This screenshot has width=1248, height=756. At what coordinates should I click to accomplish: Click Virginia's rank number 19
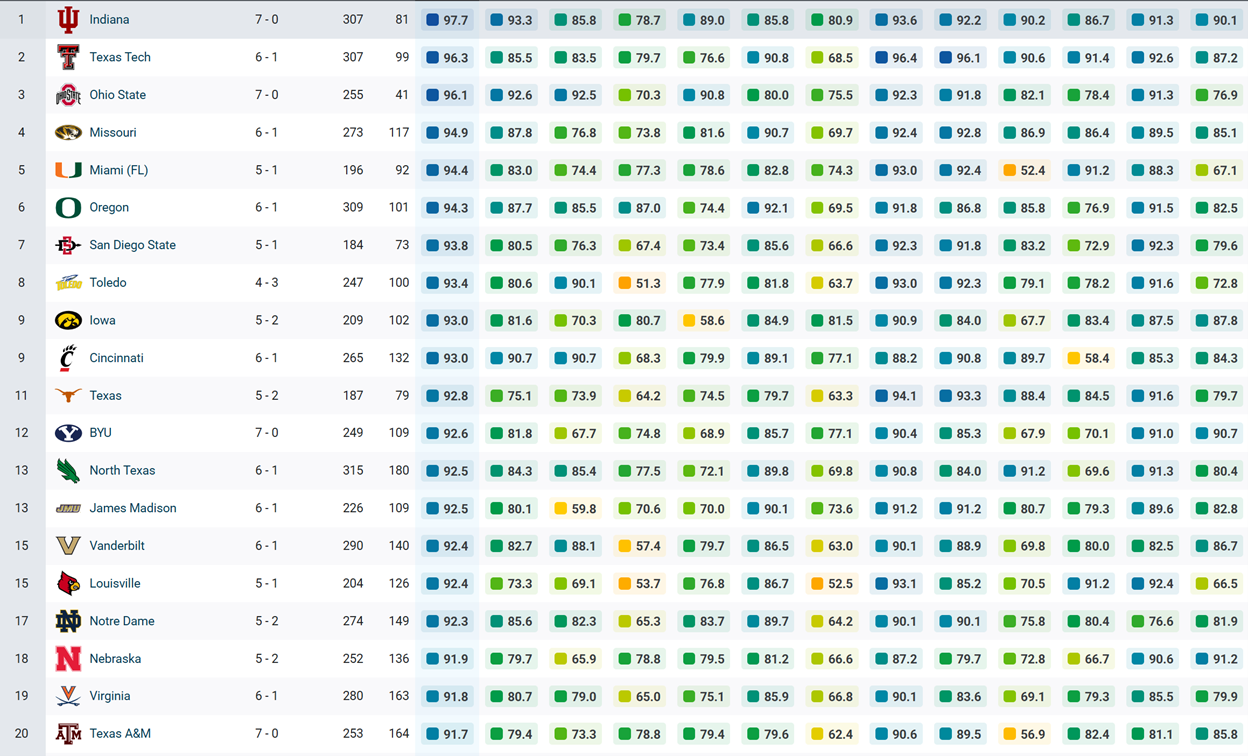coord(21,696)
